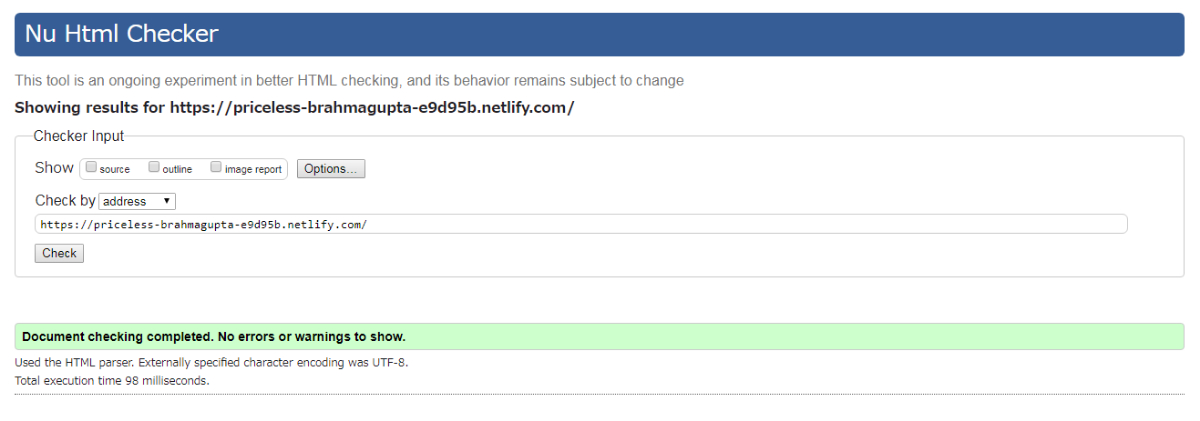Tick the outline checkbox
The image size is (1200, 421).
[154, 168]
